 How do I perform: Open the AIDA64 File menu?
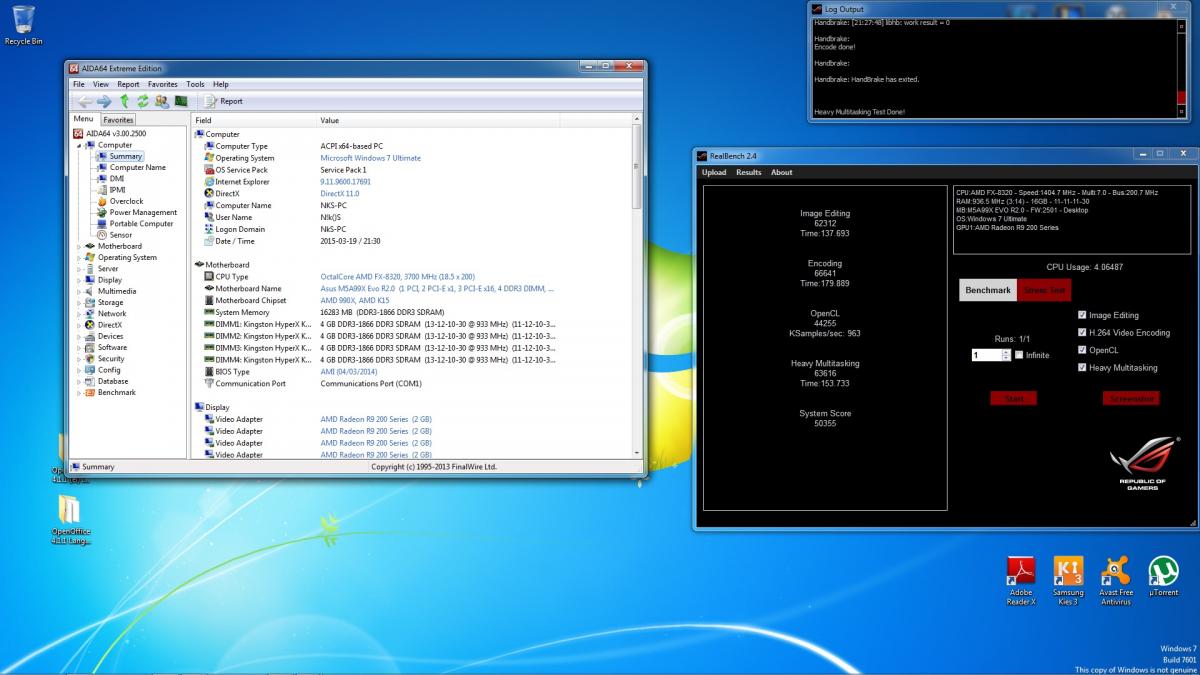click(x=79, y=84)
